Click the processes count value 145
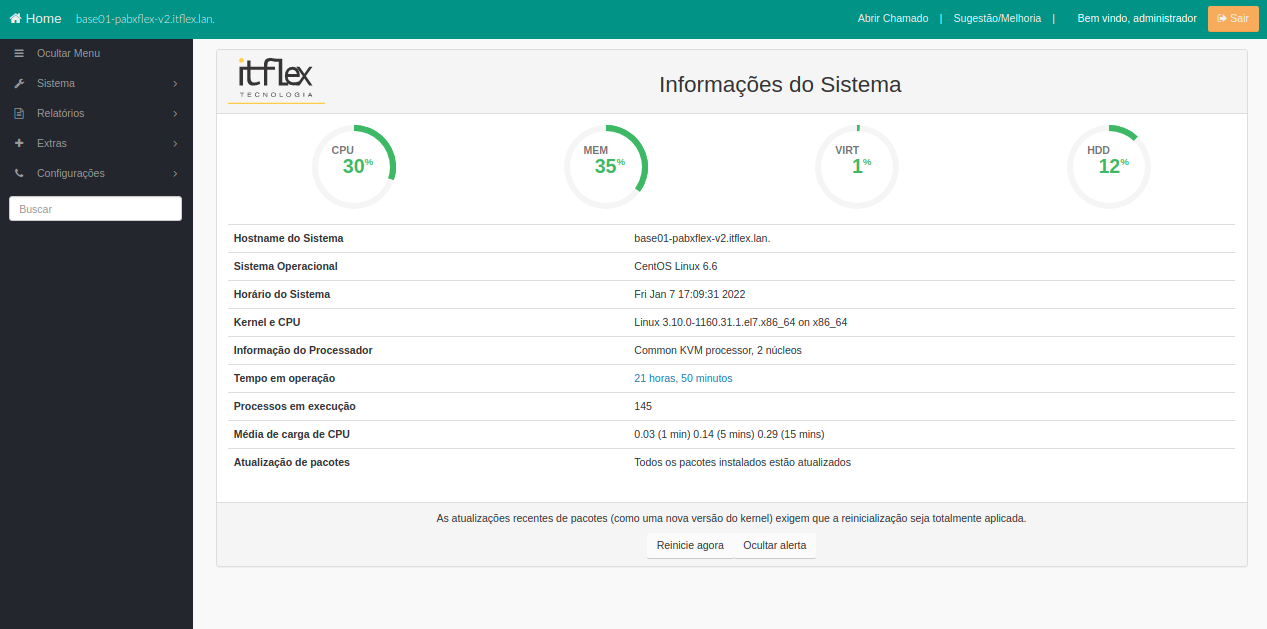The width and height of the screenshot is (1267, 629). click(643, 407)
